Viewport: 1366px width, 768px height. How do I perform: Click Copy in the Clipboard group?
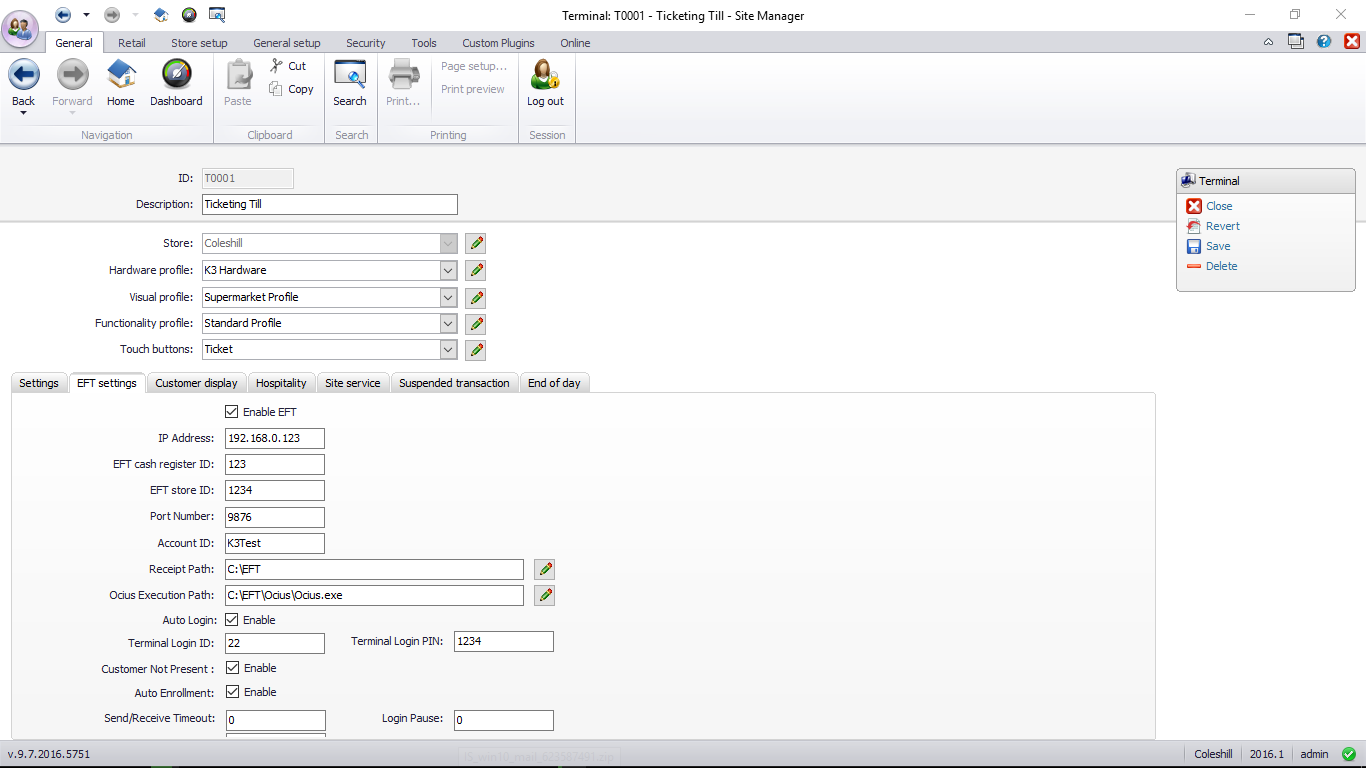291,89
